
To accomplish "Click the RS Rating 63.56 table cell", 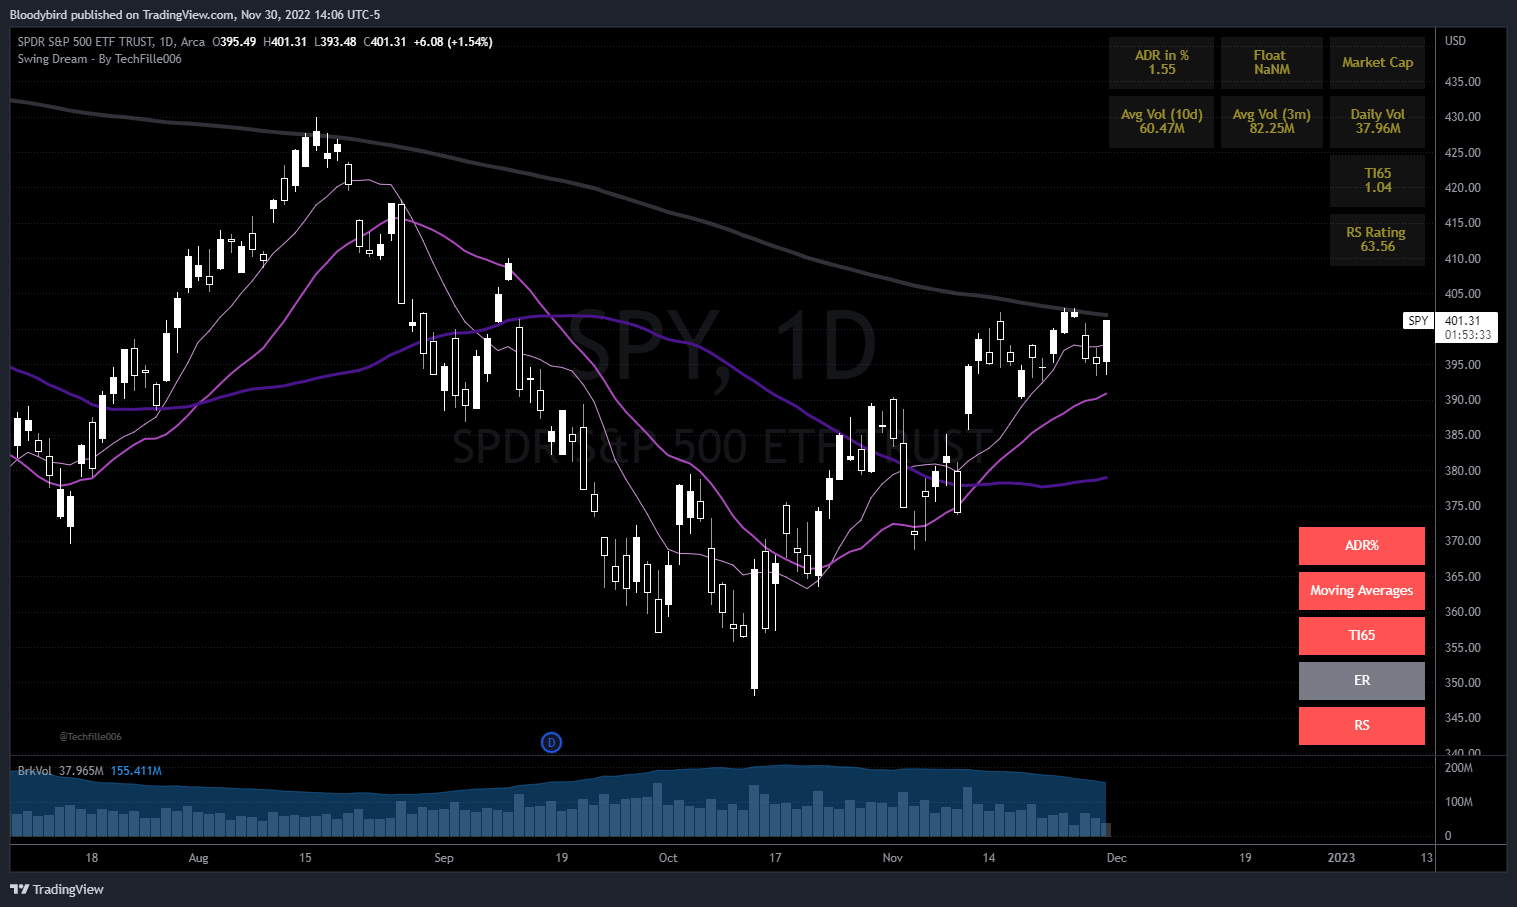I will tap(1377, 239).
